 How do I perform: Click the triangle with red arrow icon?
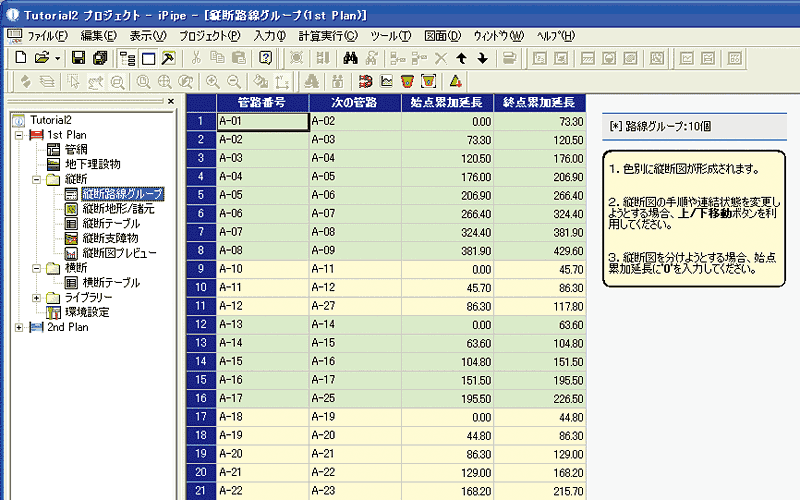[456, 81]
